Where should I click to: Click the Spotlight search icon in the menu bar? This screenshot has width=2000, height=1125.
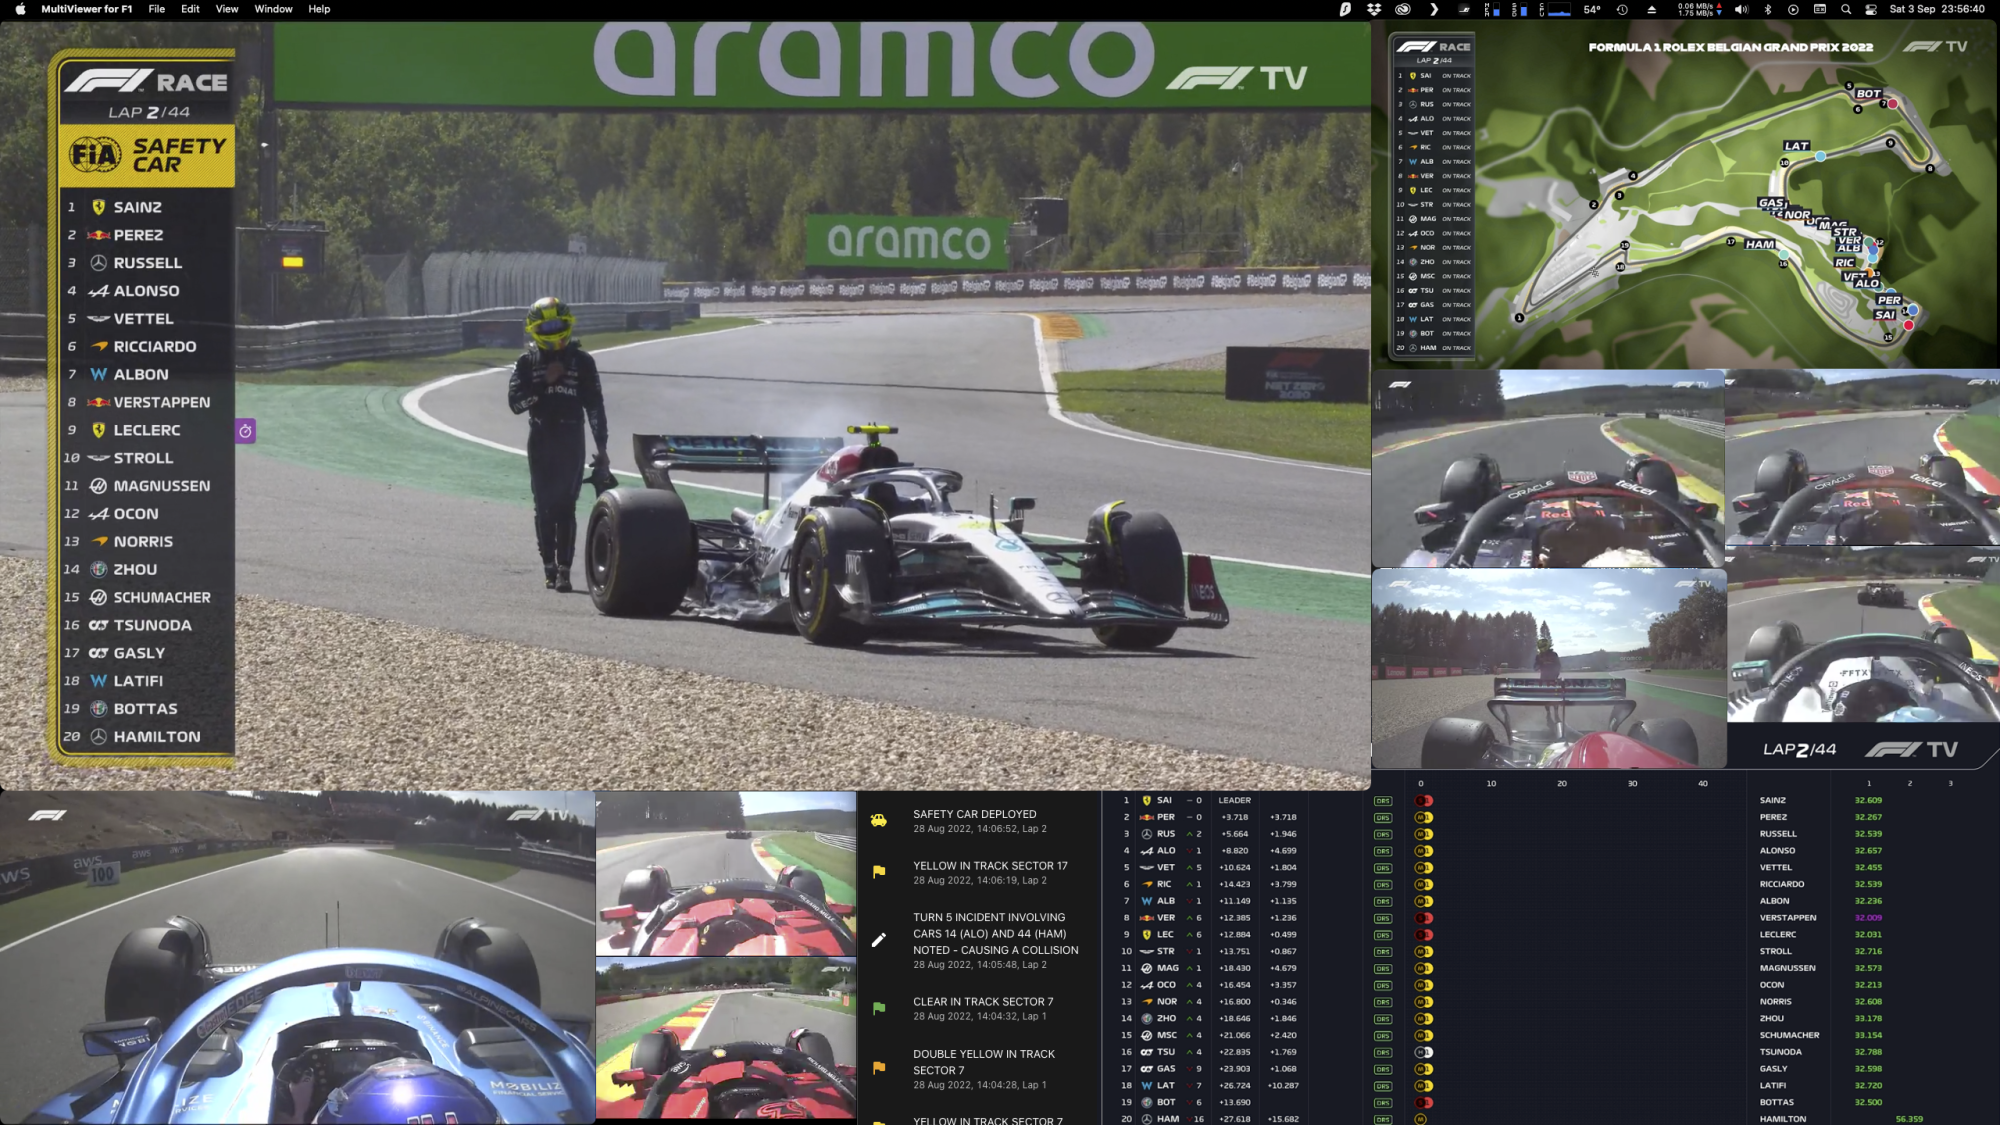(x=1846, y=9)
